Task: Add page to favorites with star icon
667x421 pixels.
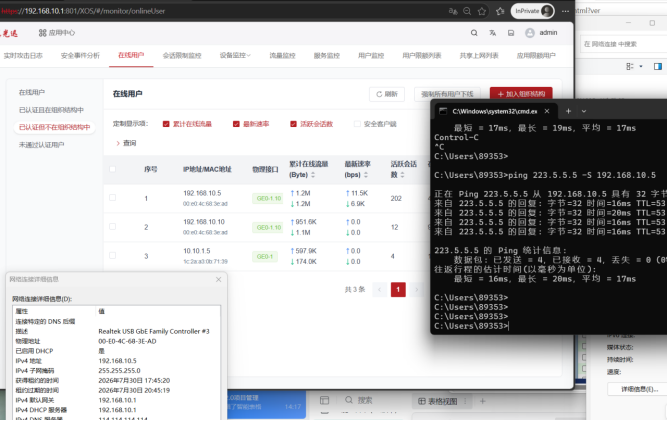Action: 482,11
